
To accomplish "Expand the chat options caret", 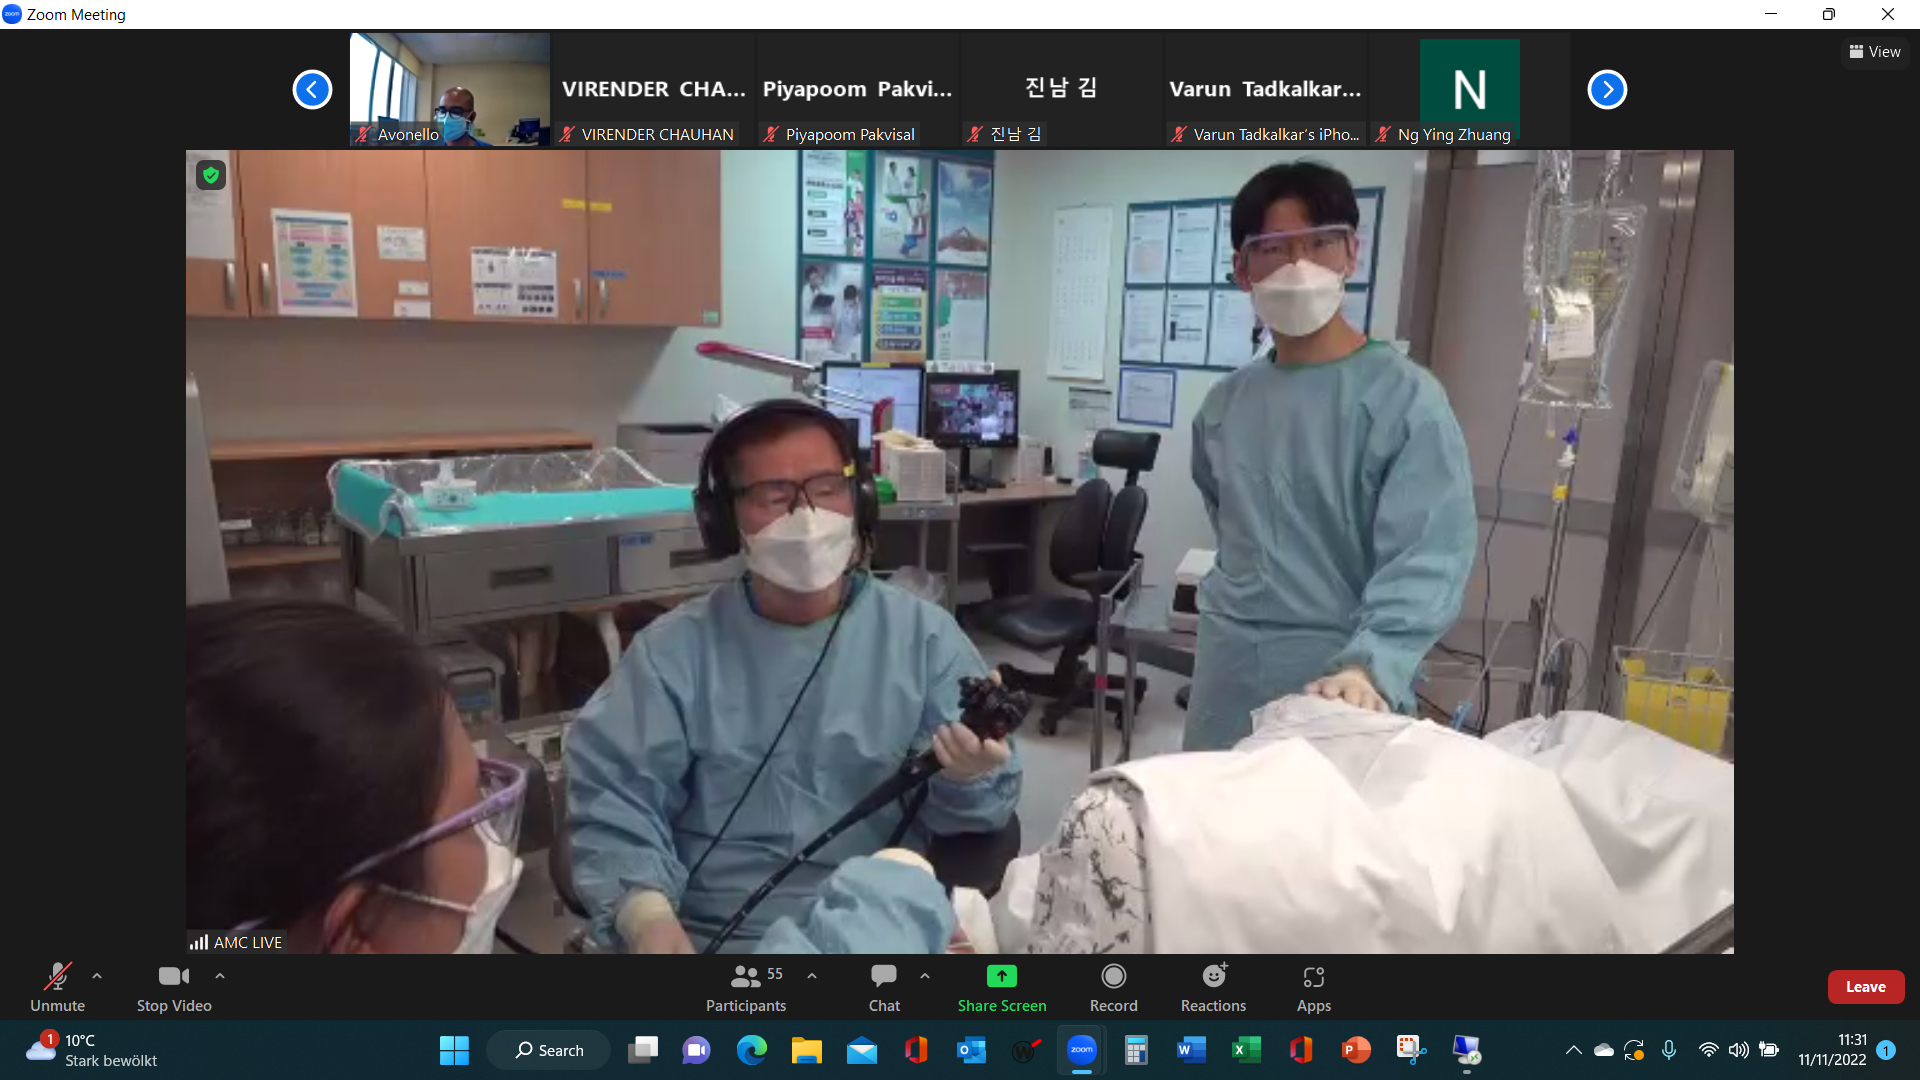I will [x=925, y=975].
